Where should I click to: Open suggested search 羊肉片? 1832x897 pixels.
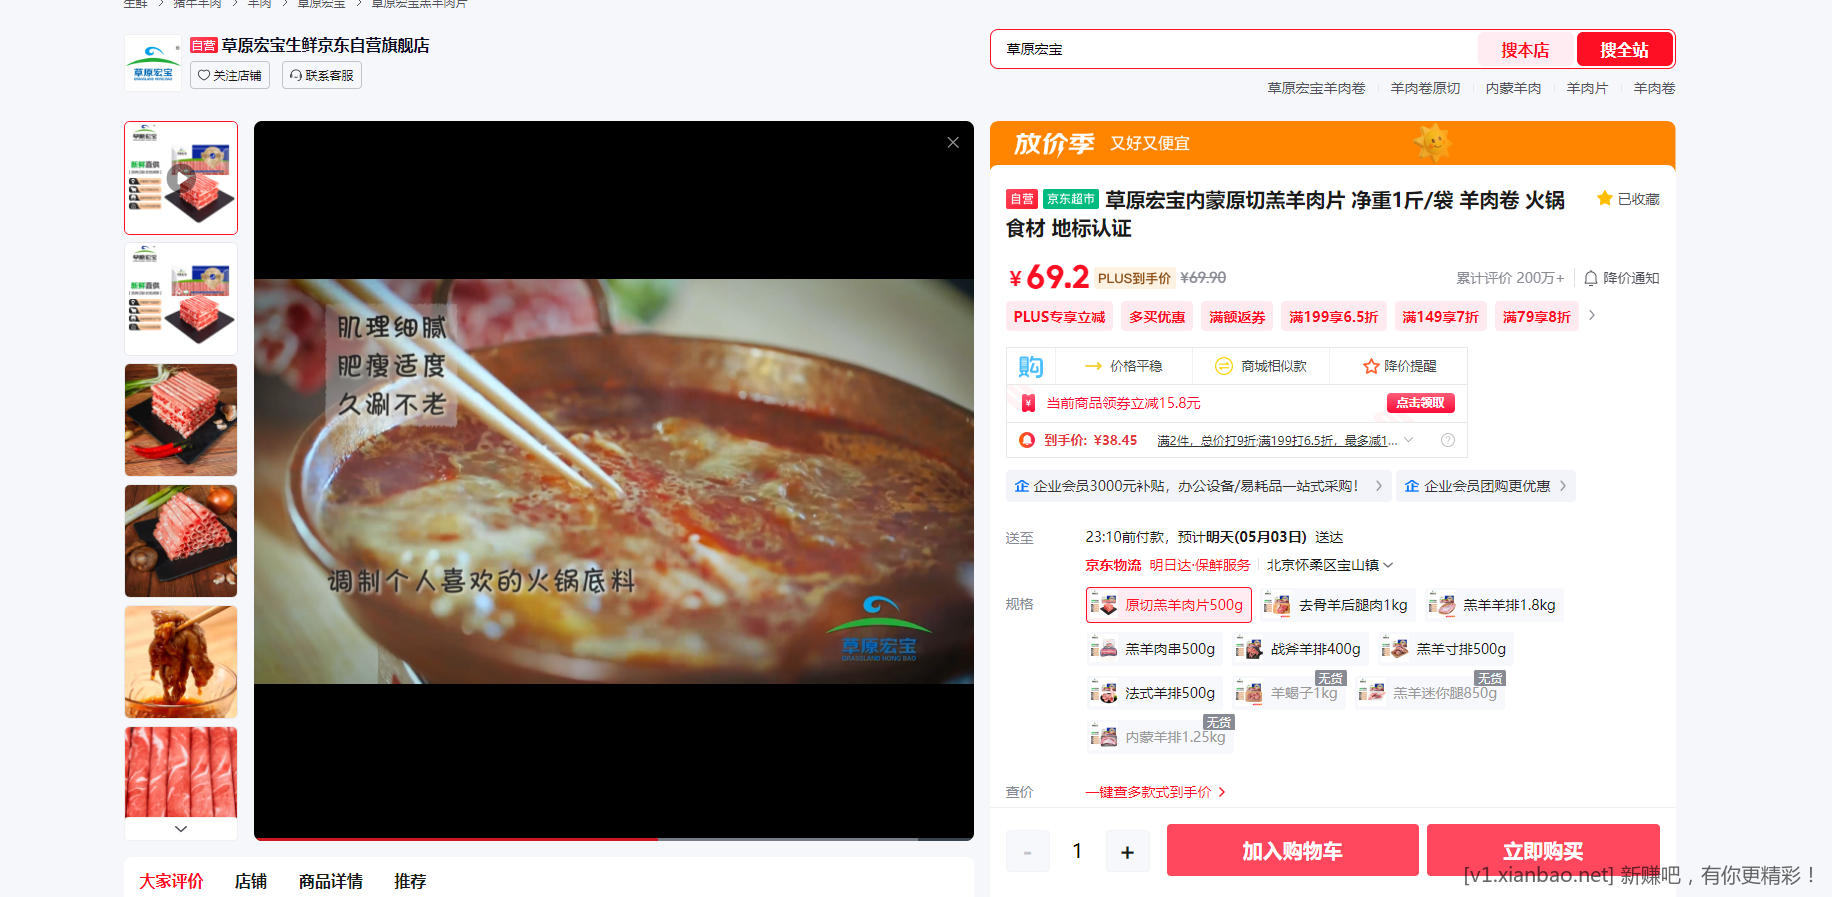coord(1587,88)
